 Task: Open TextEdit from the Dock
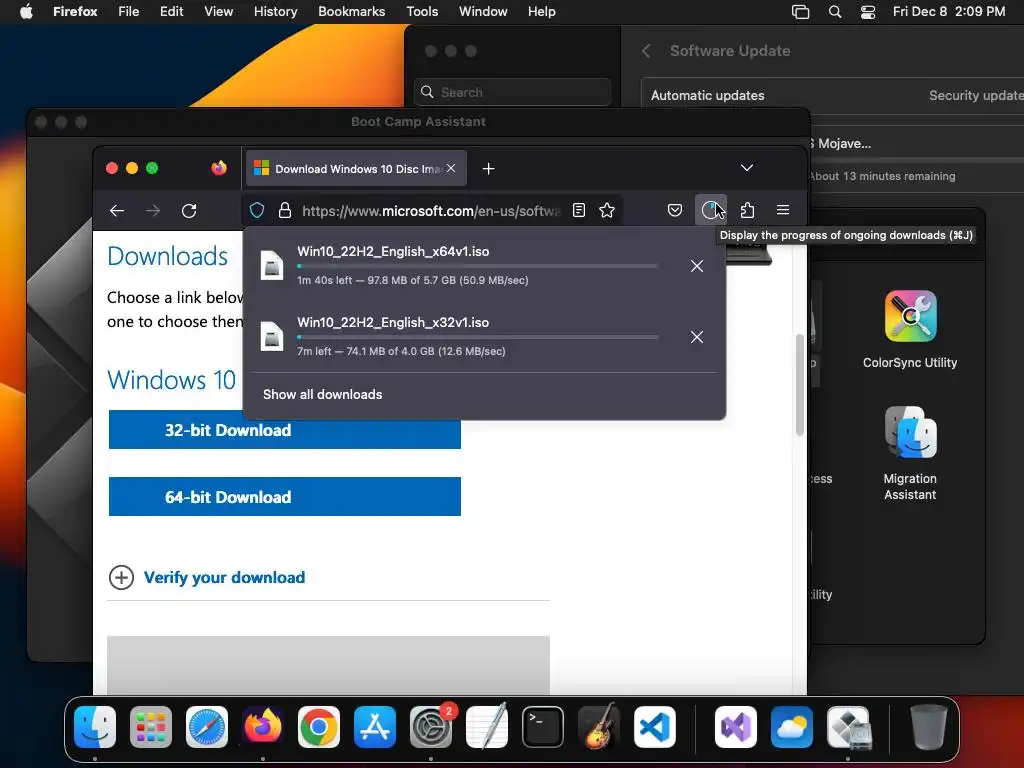point(487,726)
